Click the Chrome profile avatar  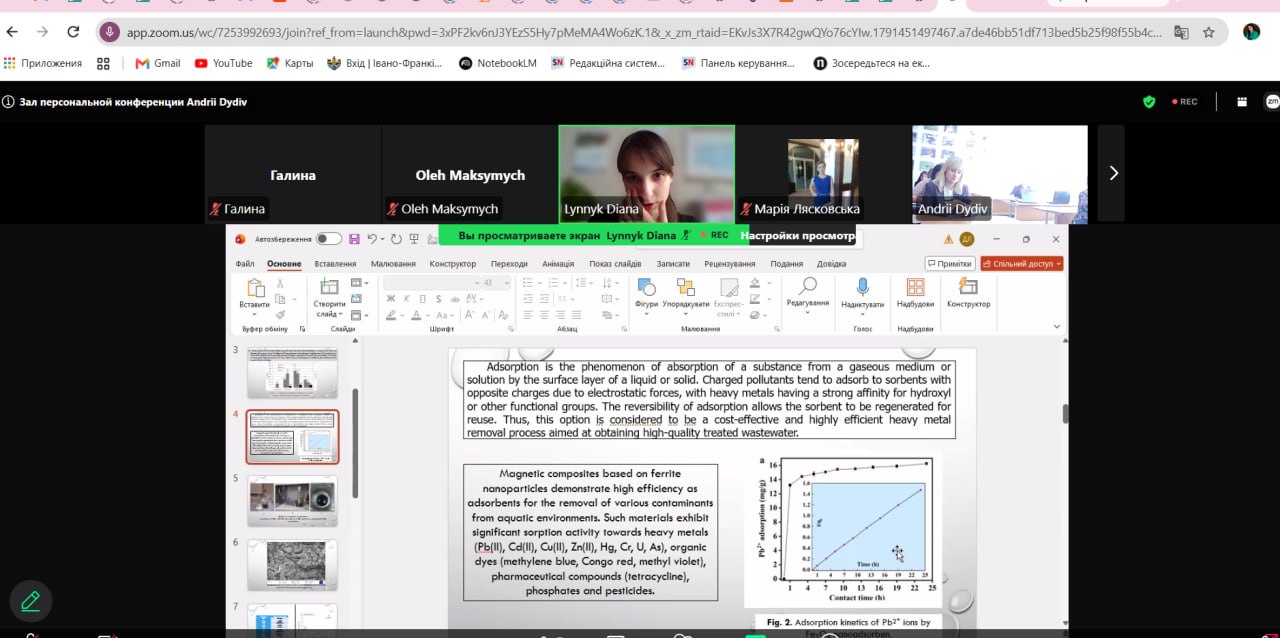1251,32
